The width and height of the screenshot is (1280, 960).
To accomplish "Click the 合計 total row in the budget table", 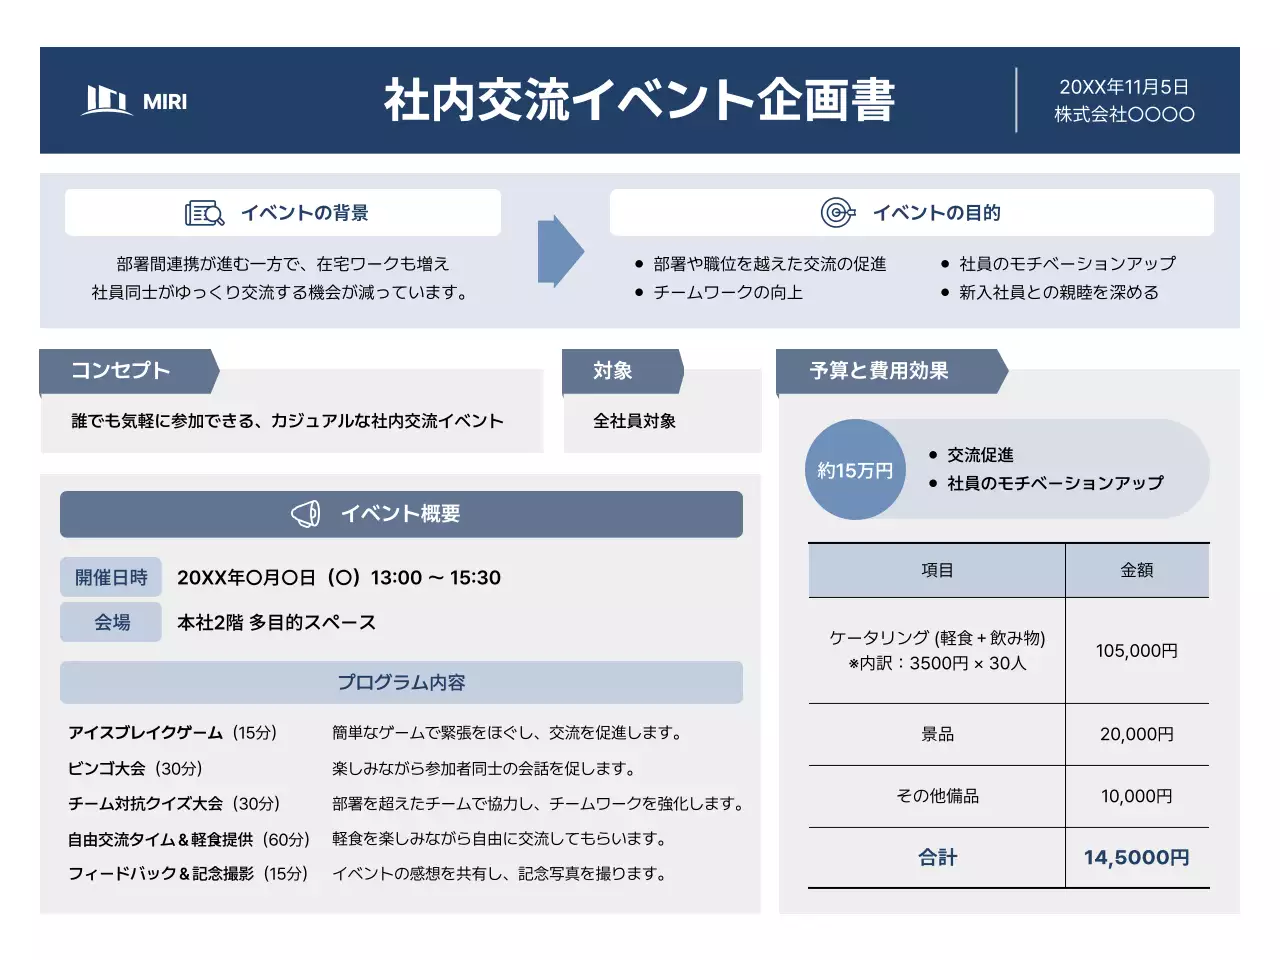I will pos(936,857).
